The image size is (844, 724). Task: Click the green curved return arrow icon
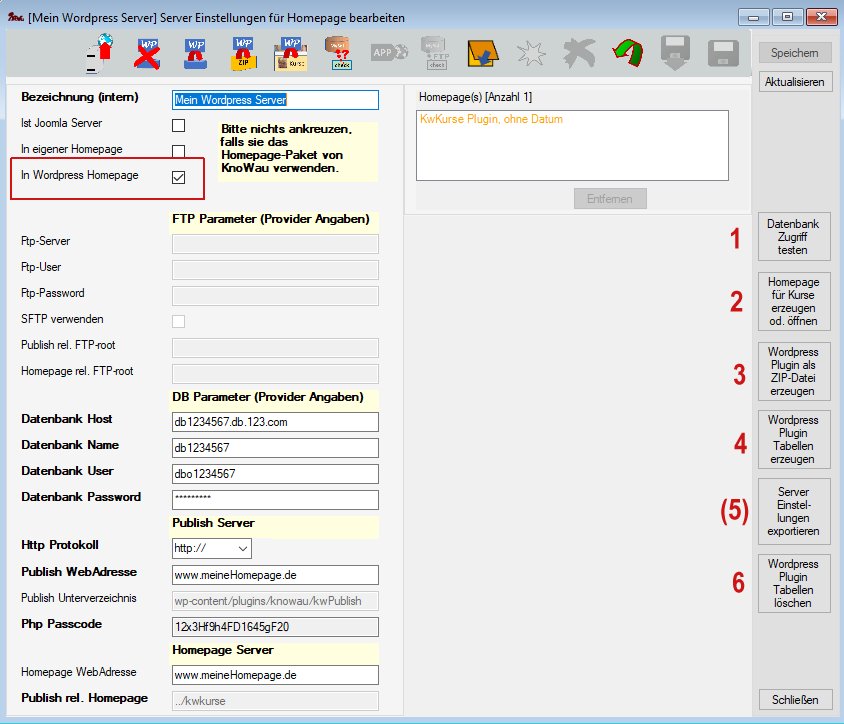tap(627, 53)
